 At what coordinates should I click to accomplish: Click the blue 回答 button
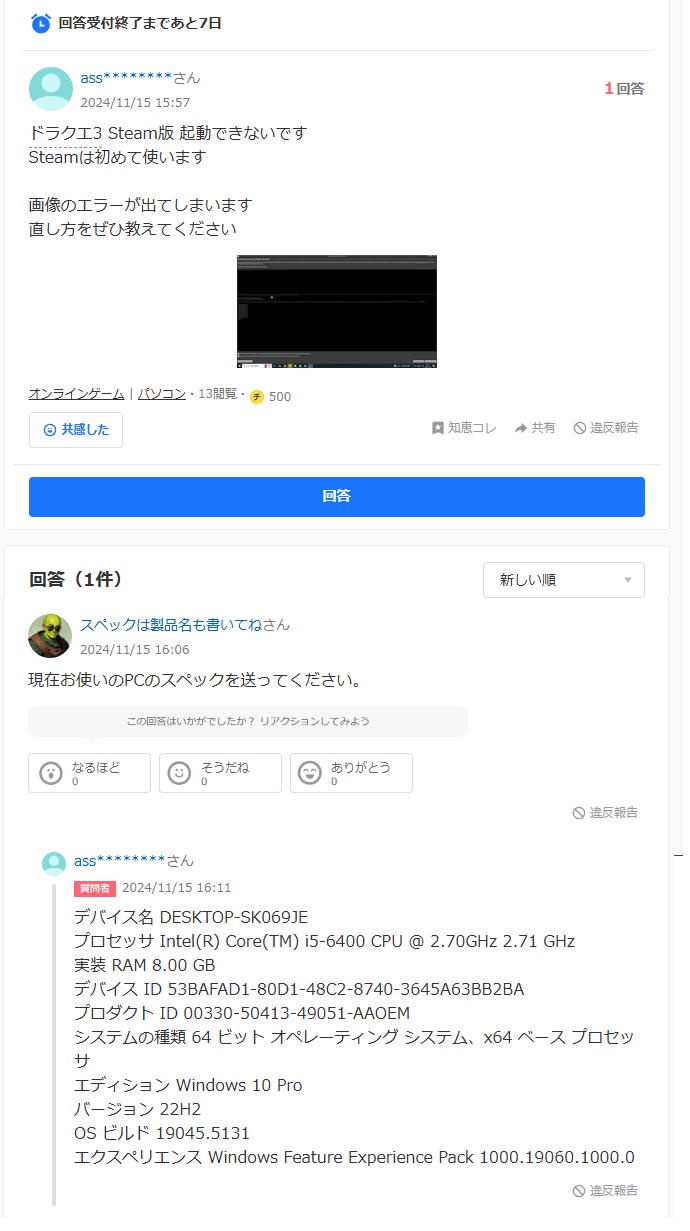(x=337, y=497)
